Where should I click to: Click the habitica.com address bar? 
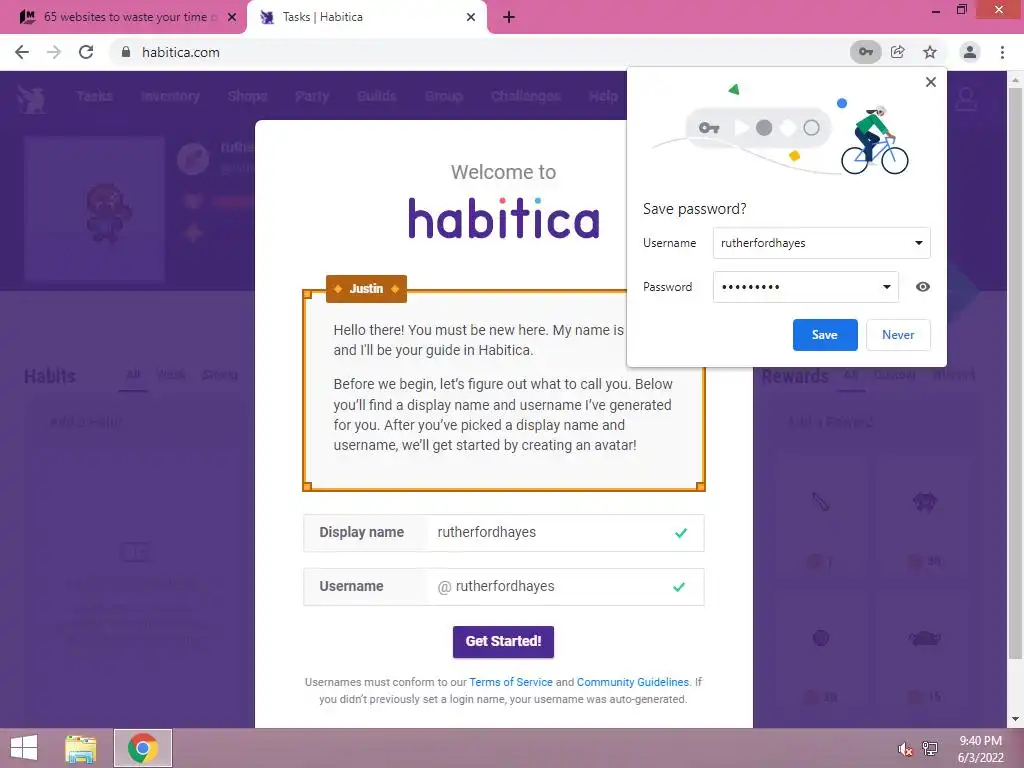tap(480, 52)
